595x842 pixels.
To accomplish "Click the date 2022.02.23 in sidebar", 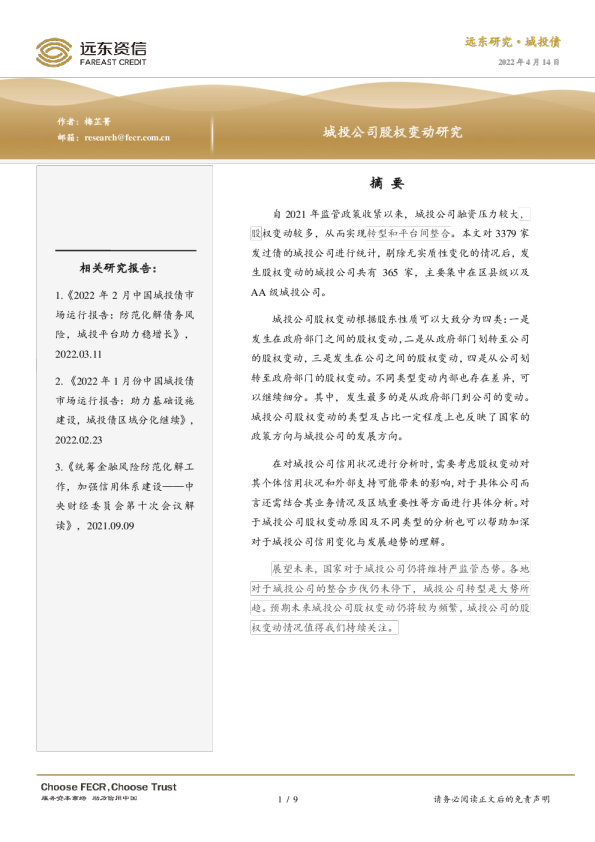I will 78,440.
